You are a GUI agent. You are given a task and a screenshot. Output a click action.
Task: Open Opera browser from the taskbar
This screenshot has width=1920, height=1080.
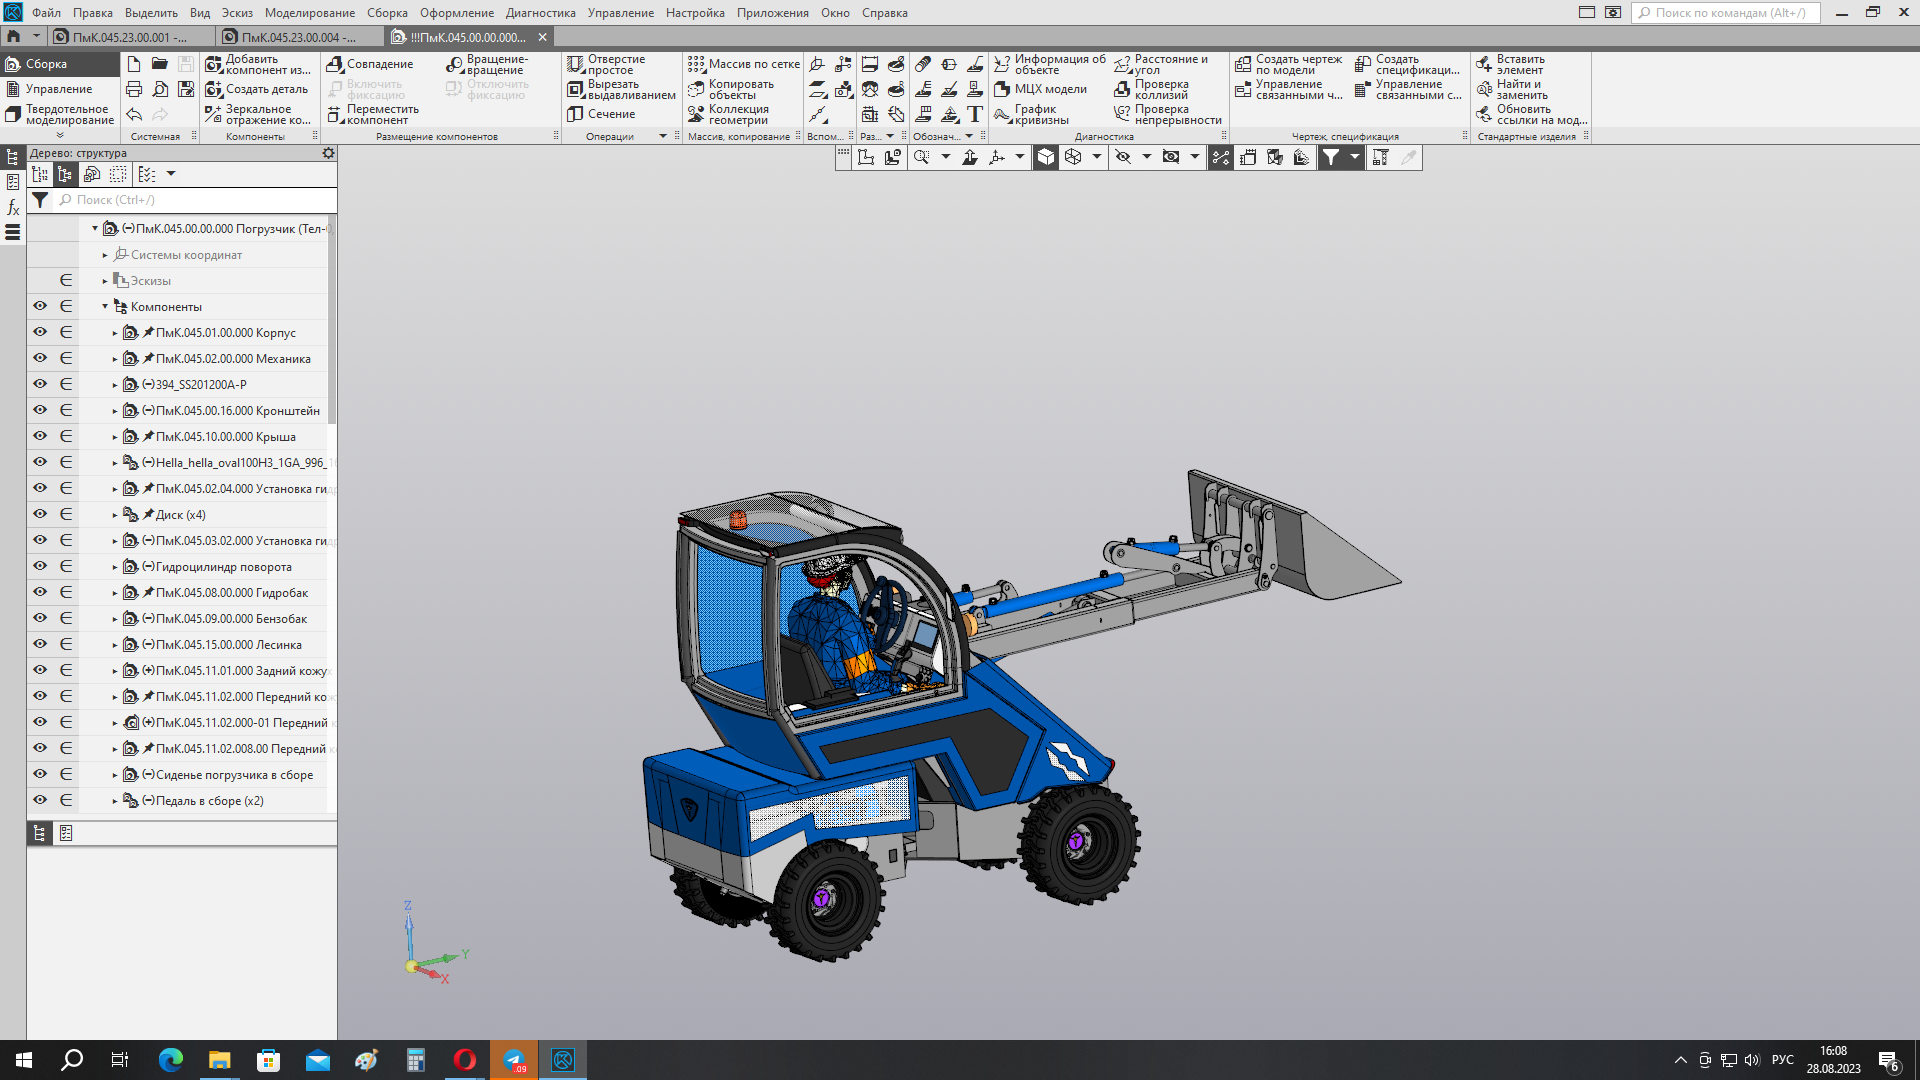point(465,1060)
